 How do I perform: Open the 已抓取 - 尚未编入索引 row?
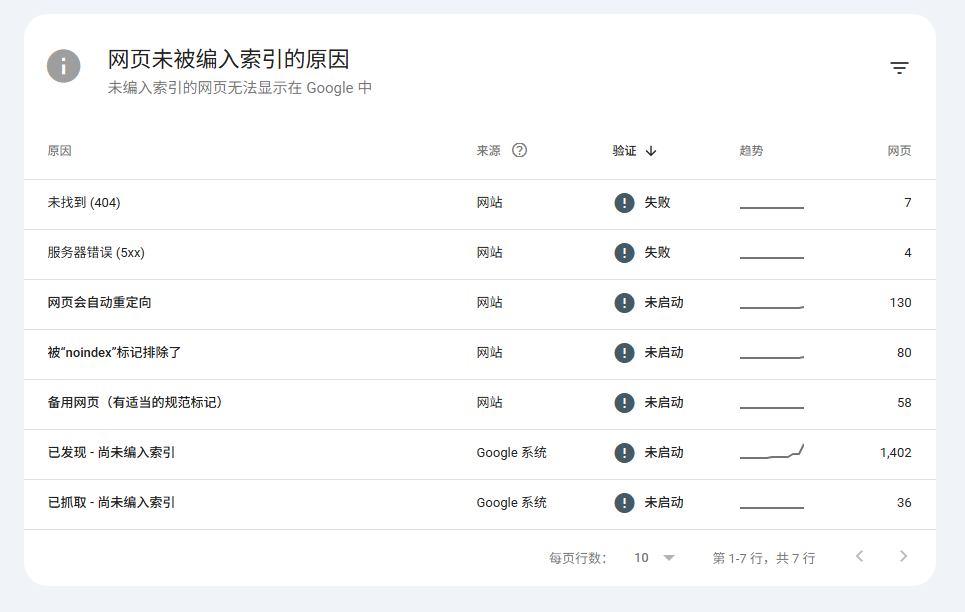[x=479, y=504]
